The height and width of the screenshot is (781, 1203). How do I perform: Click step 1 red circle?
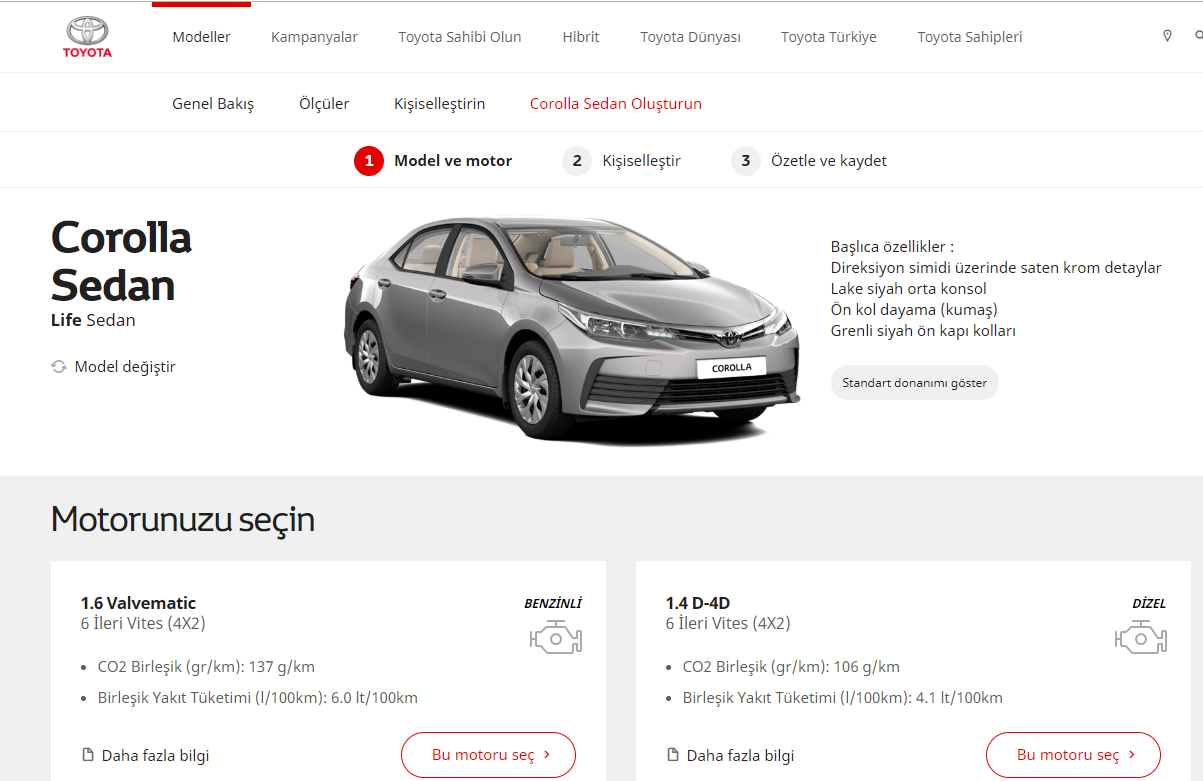point(369,160)
